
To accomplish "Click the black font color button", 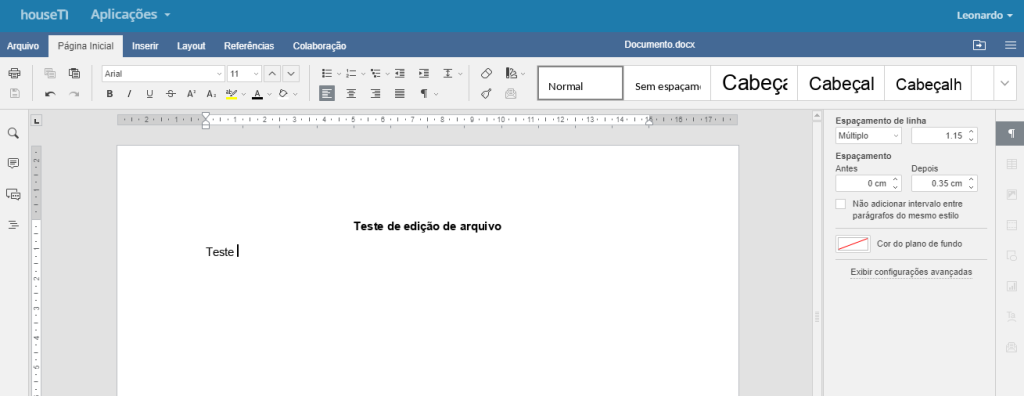I will (257, 93).
